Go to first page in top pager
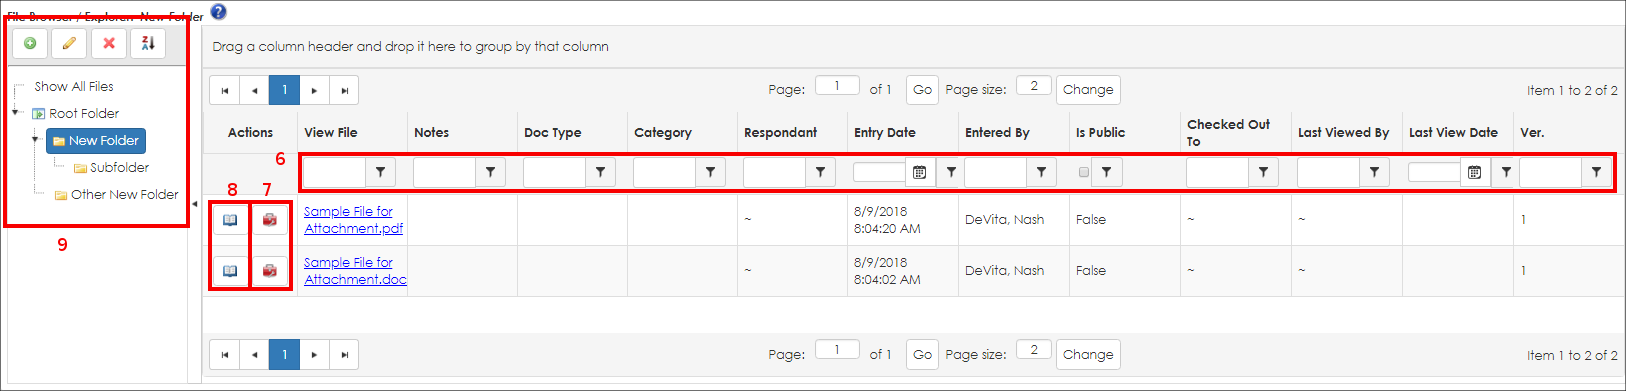 pyautogui.click(x=225, y=90)
